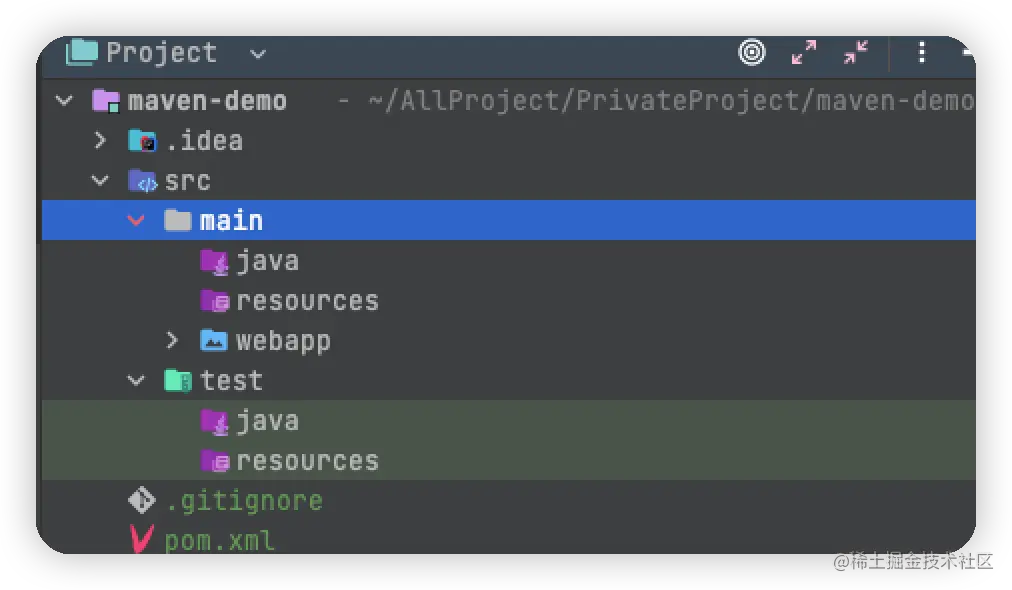Open the vertical three-dot options menu
Image resolution: width=1012 pixels, height=590 pixels.
click(922, 52)
